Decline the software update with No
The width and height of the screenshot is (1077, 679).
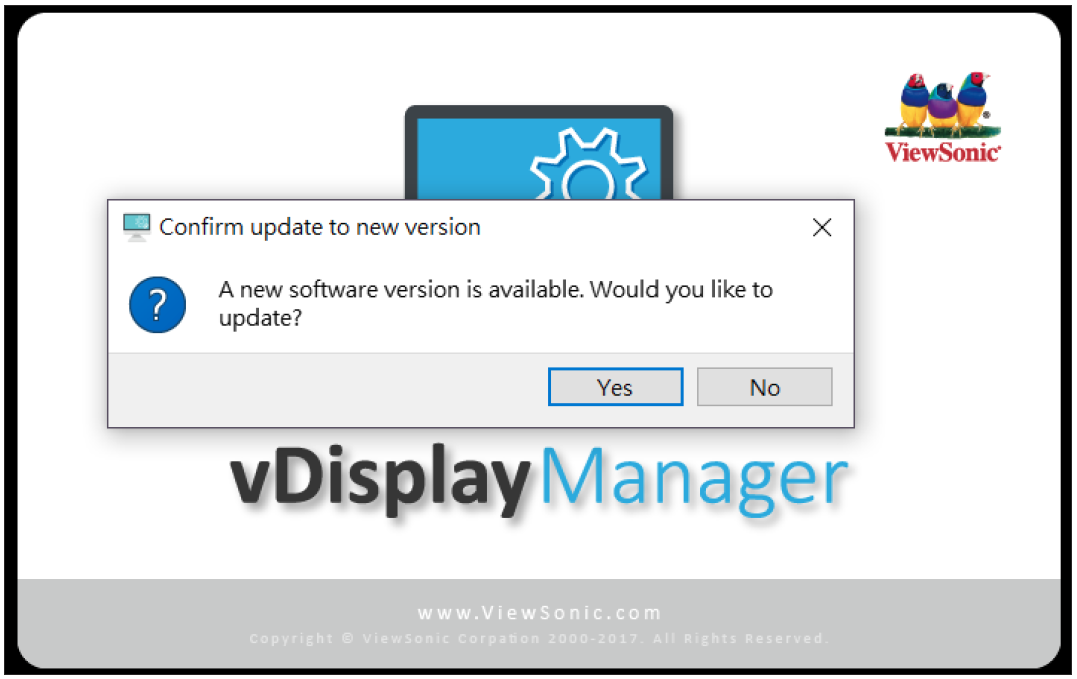pyautogui.click(x=764, y=387)
